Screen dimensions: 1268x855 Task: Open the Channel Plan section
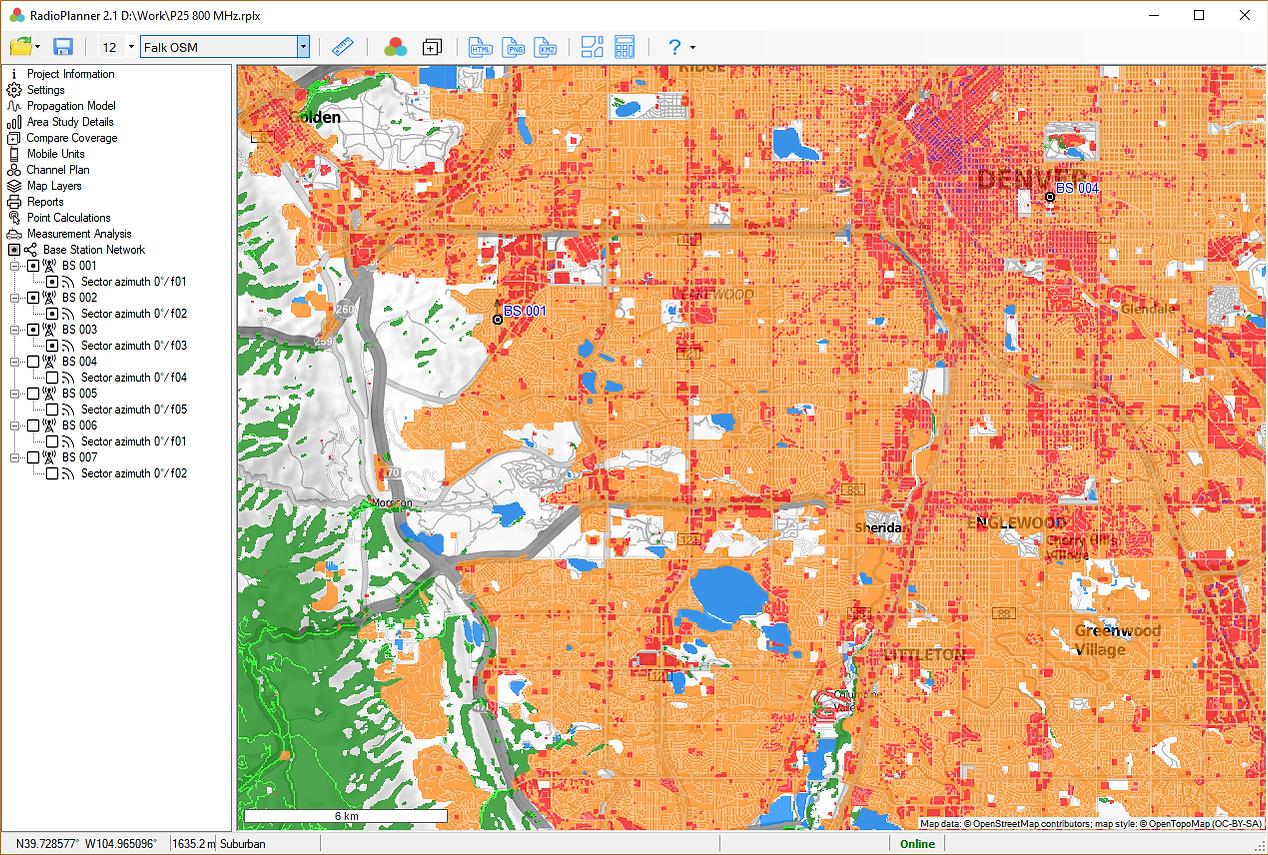58,170
